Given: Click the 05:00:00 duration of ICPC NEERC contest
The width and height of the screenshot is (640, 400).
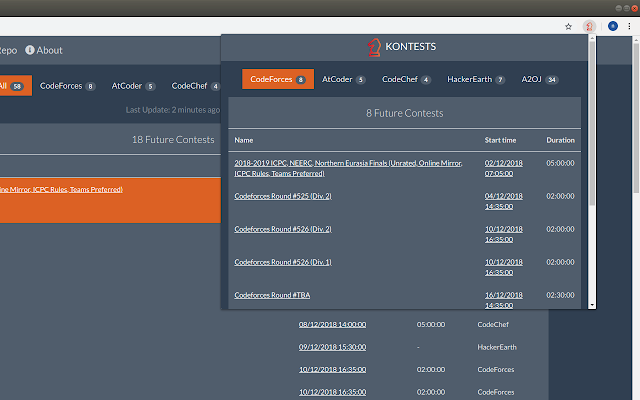Looking at the screenshot, I should click(560, 163).
